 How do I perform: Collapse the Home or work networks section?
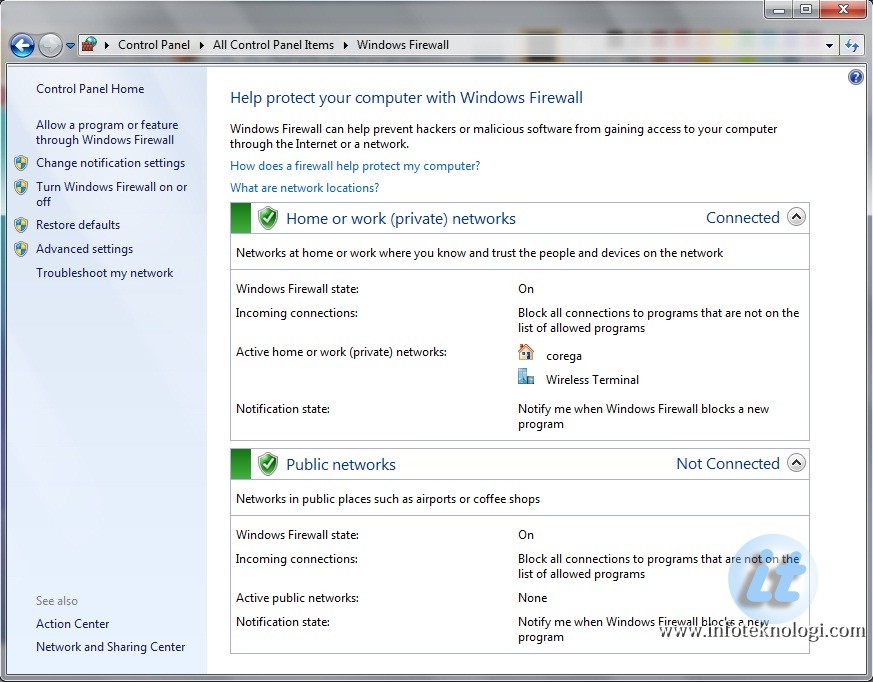point(796,217)
